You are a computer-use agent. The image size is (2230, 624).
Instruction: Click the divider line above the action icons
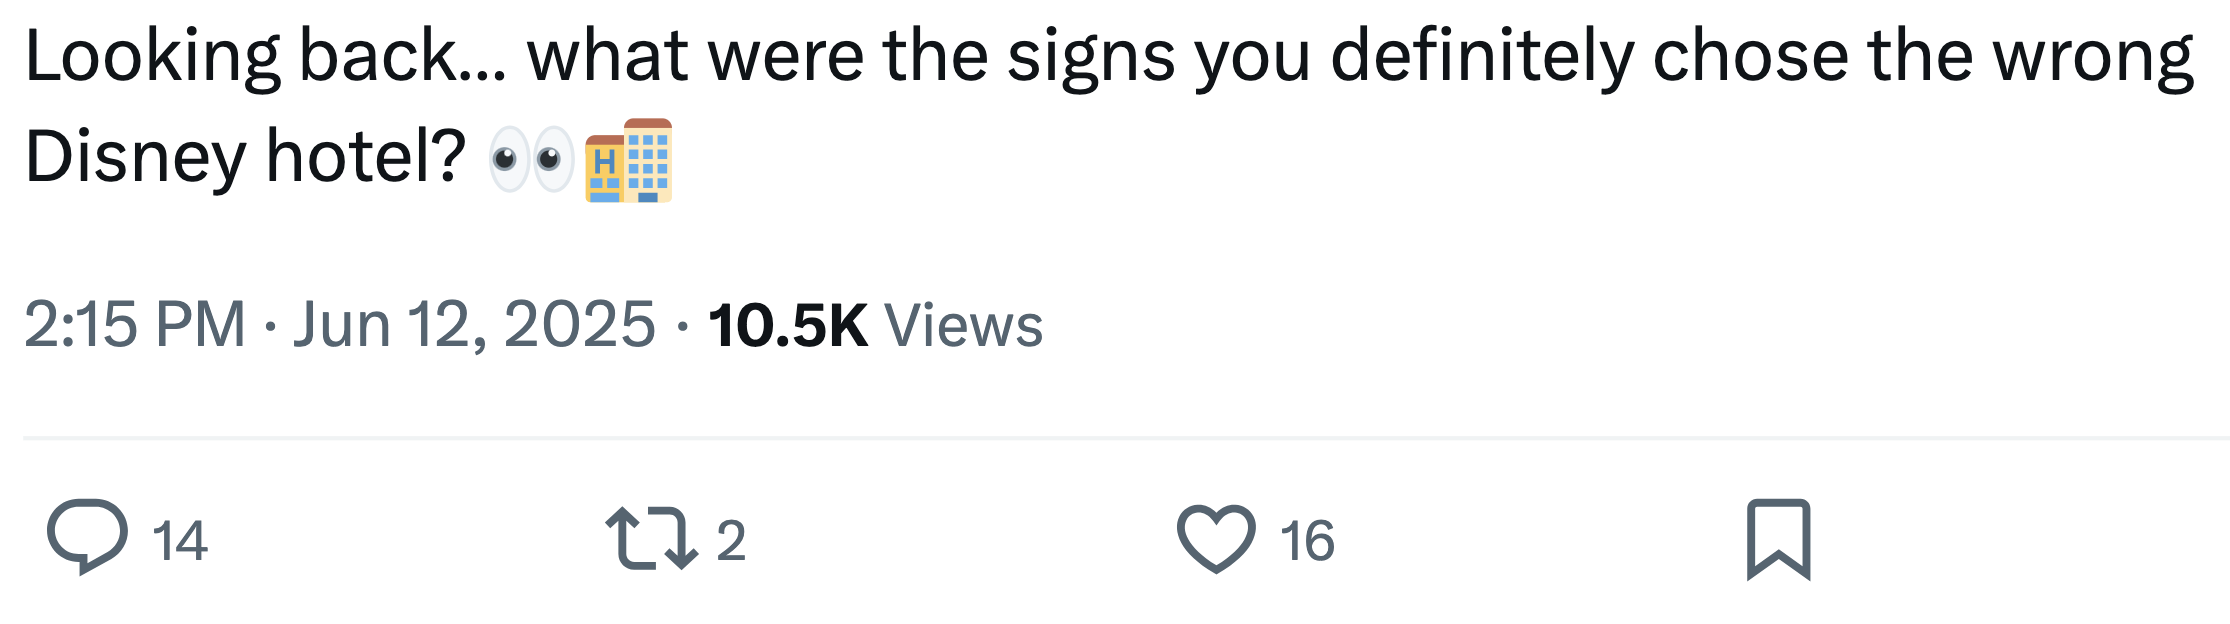(1125, 437)
